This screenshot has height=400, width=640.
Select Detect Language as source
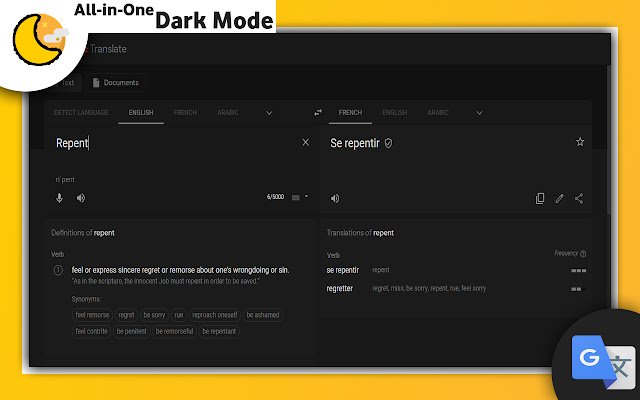click(81, 113)
